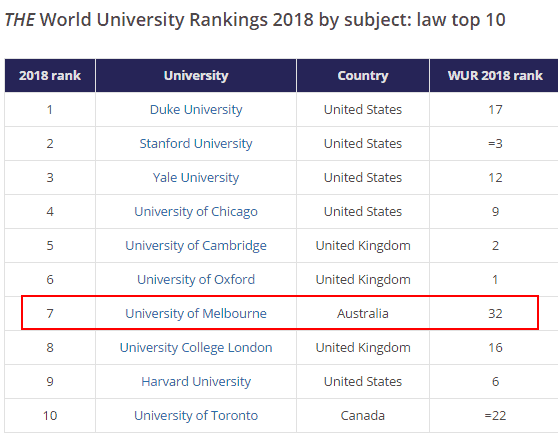Click the WUR 2018 rank header
Viewport: 558px width, 442px height.
(x=495, y=75)
